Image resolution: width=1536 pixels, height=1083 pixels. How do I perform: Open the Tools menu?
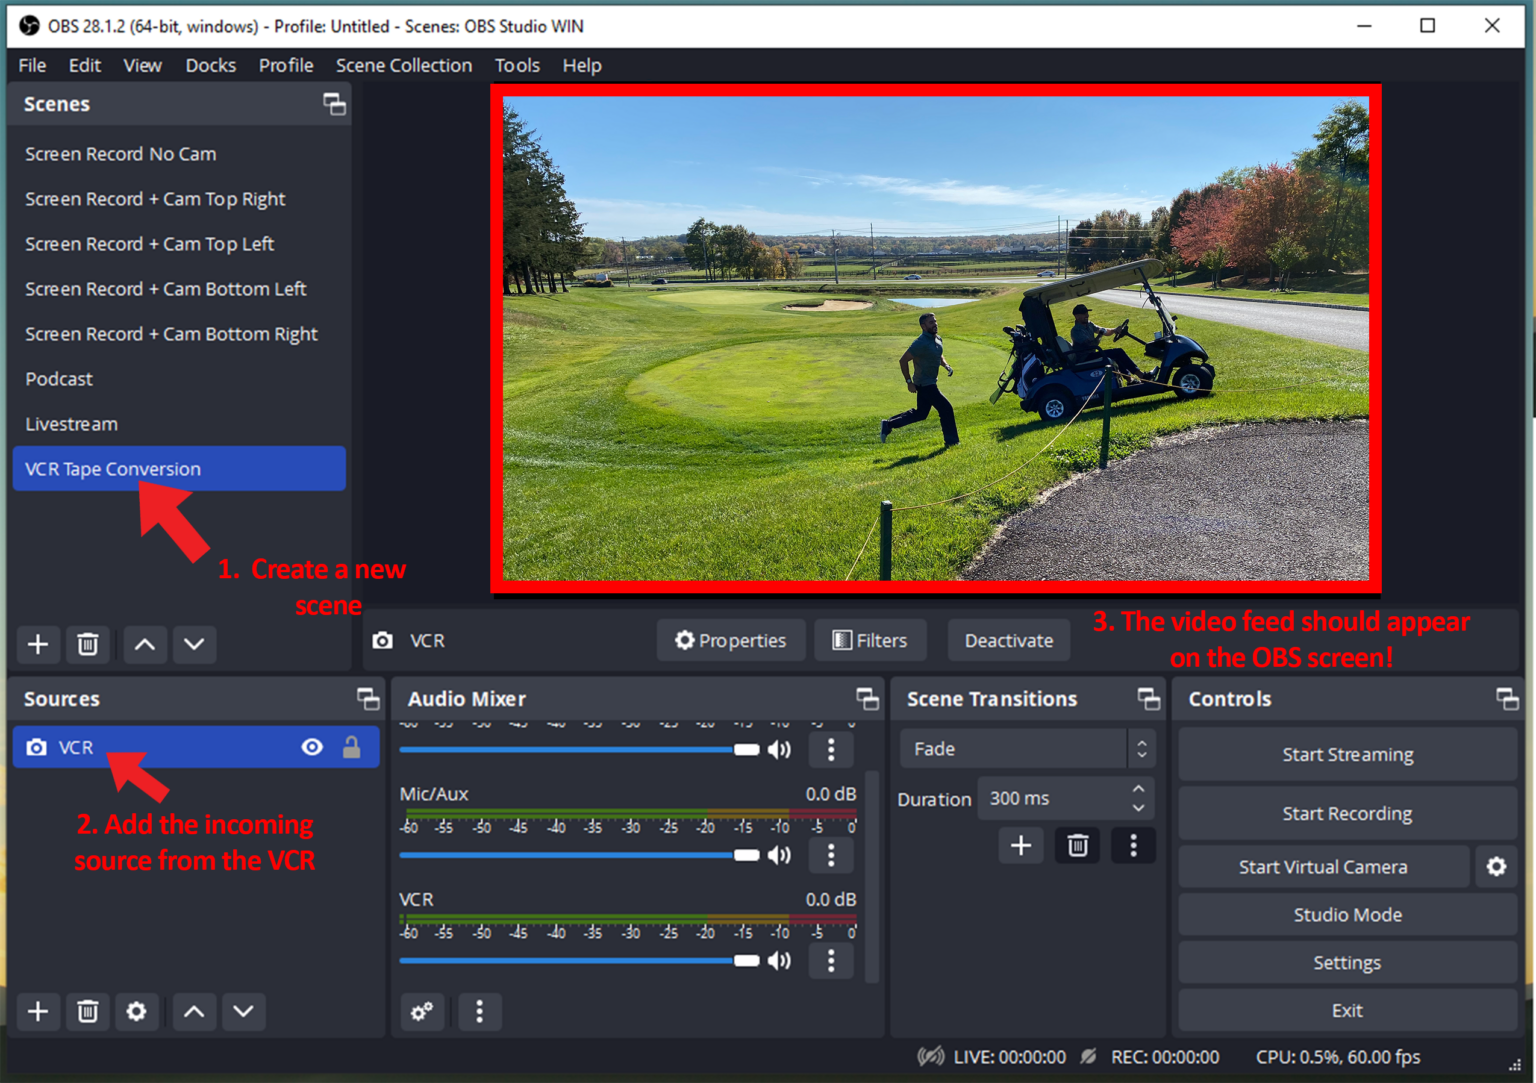[x=517, y=65]
